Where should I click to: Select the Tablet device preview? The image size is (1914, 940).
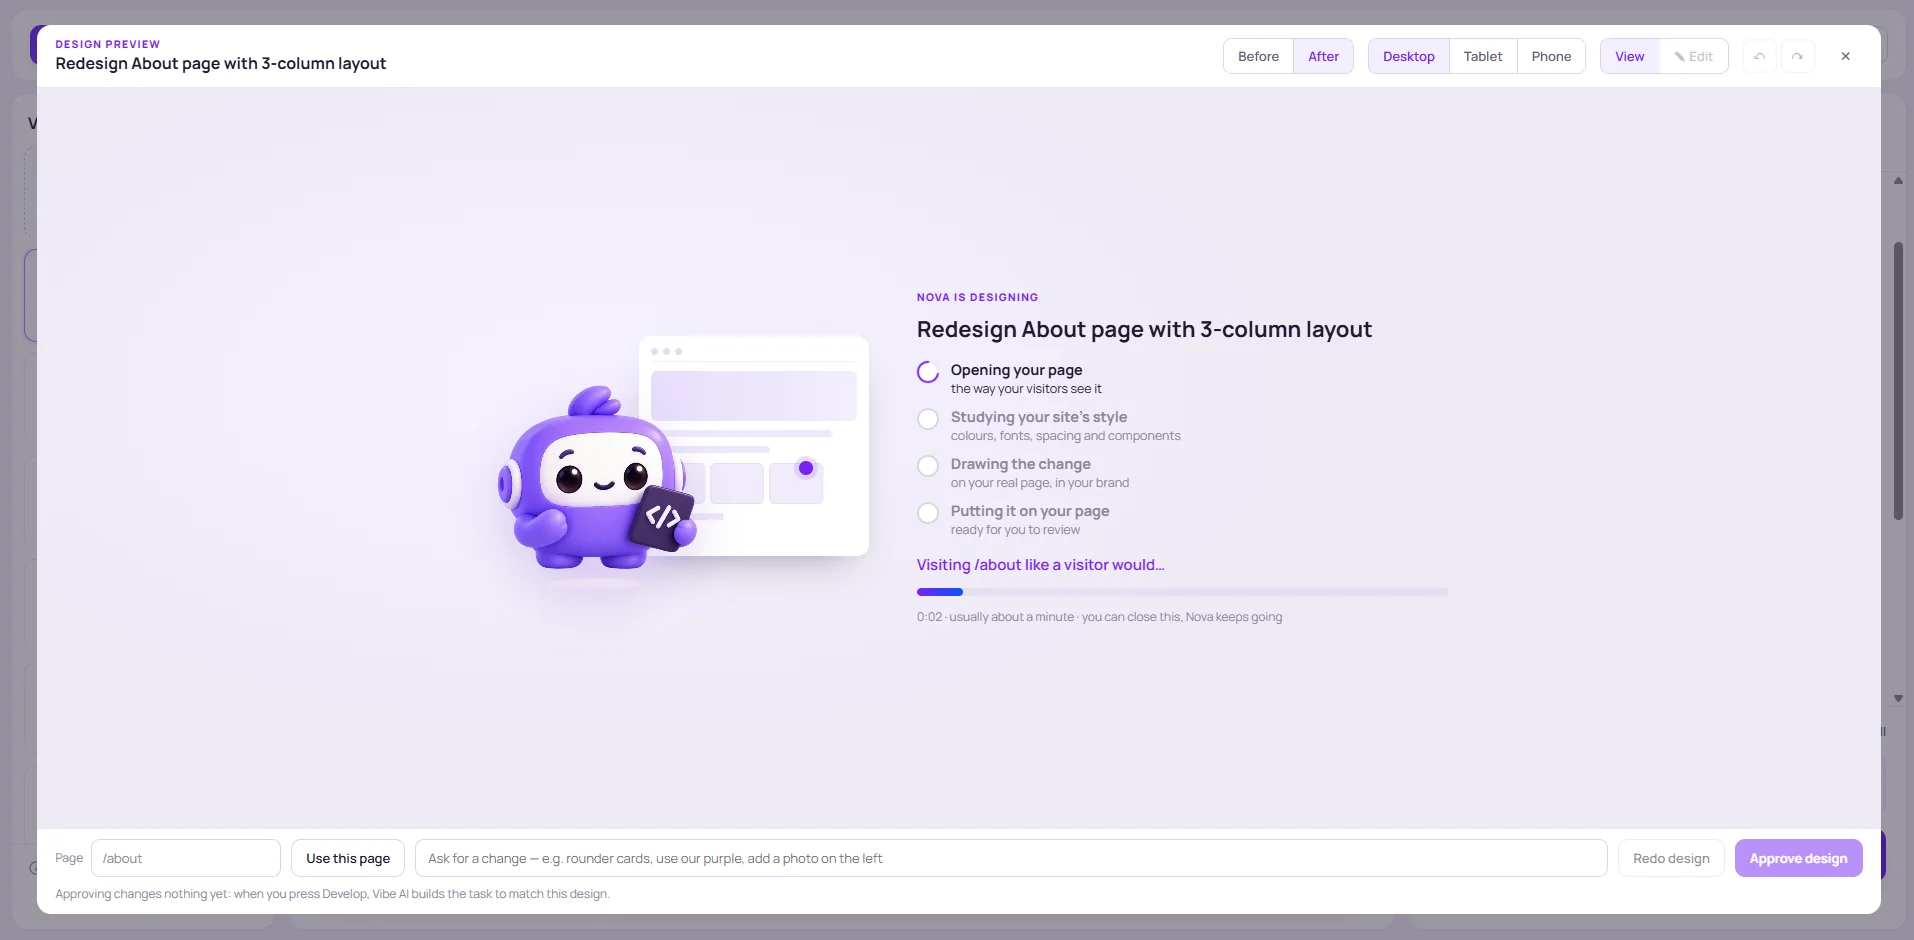click(x=1483, y=56)
